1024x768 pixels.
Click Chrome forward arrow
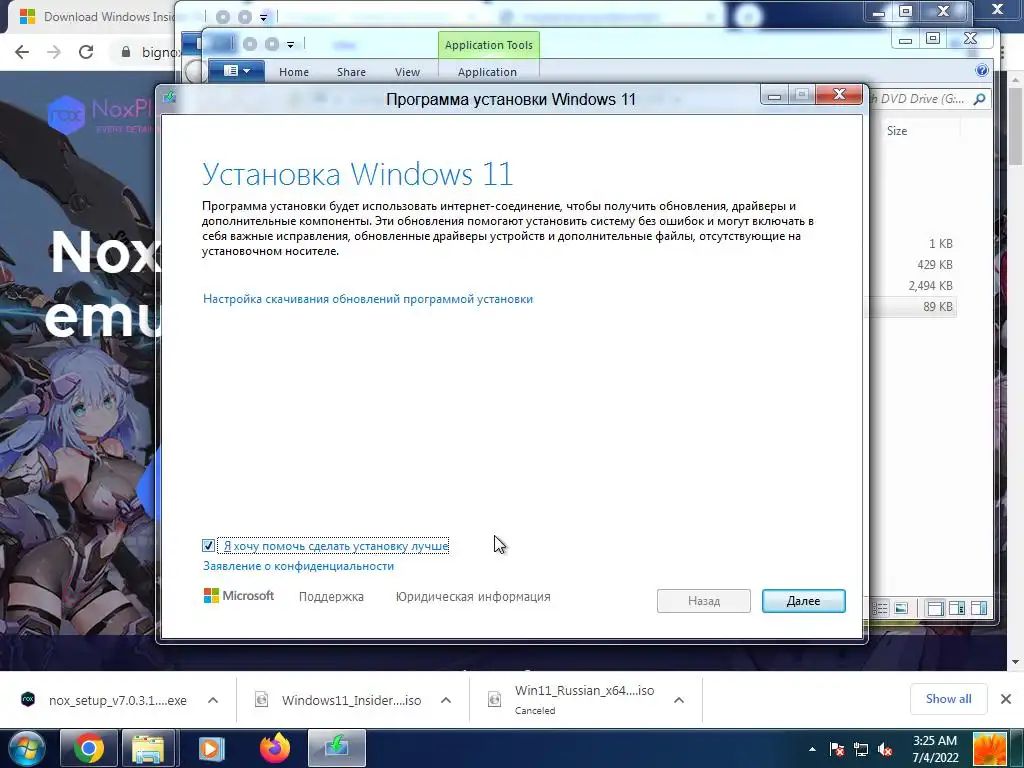(54, 52)
